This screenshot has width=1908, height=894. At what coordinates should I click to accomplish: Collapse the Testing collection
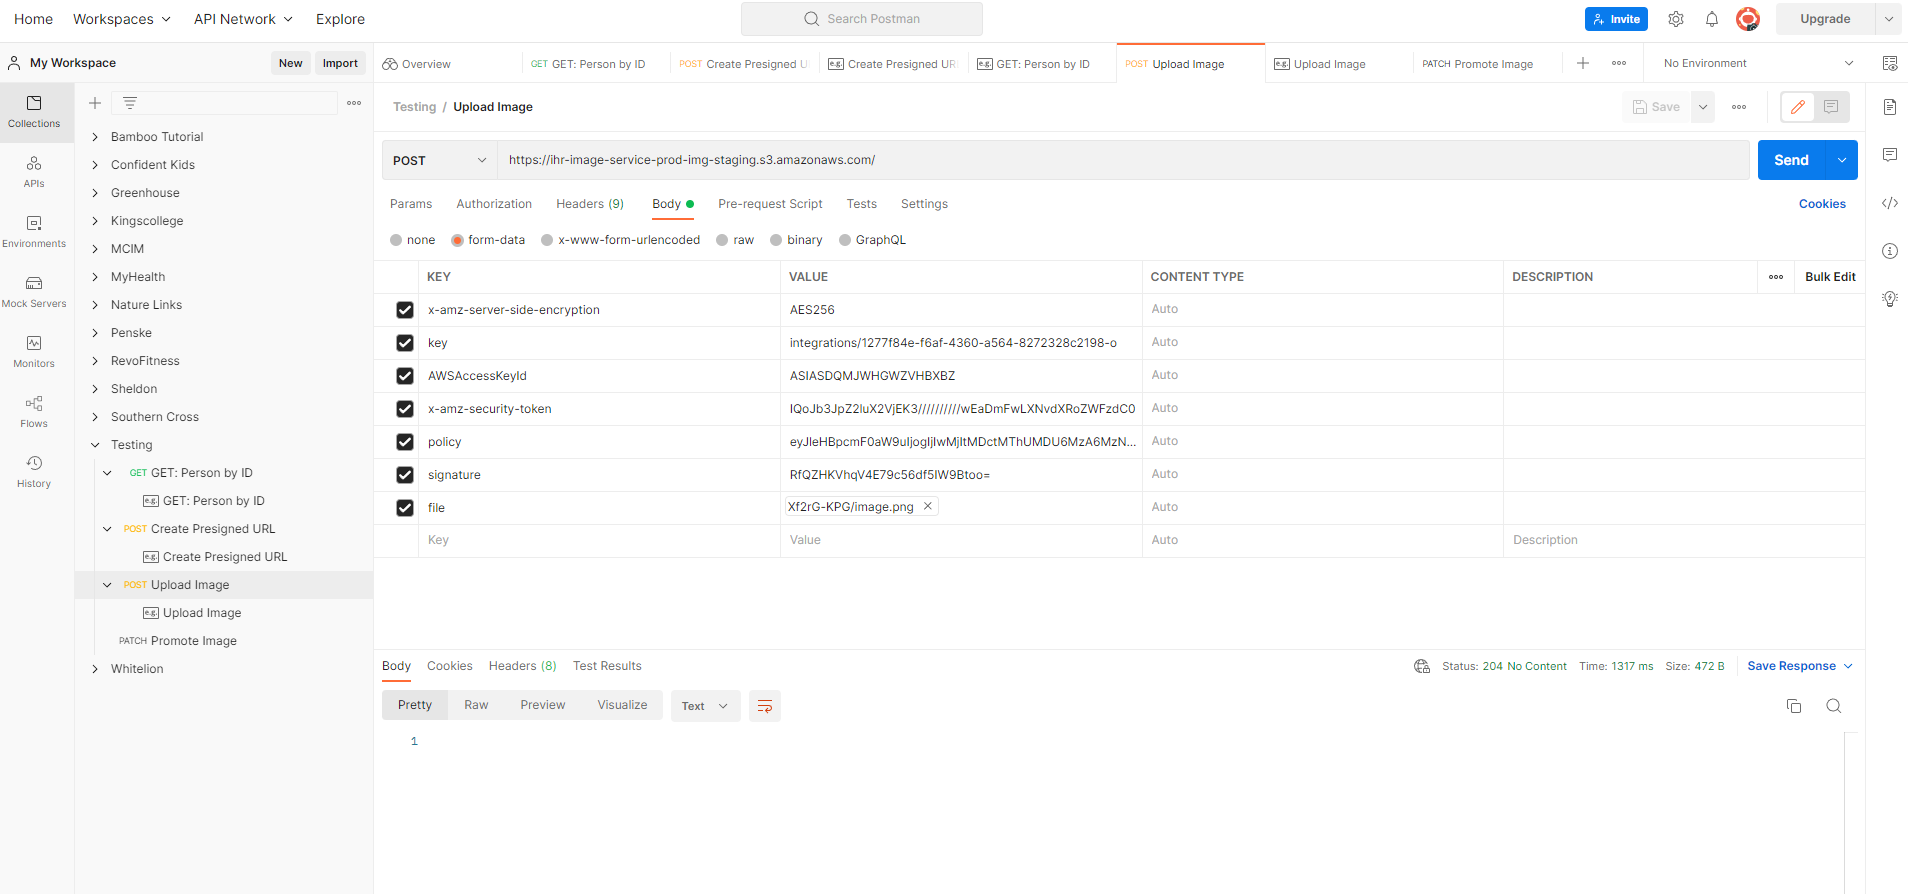(x=95, y=445)
